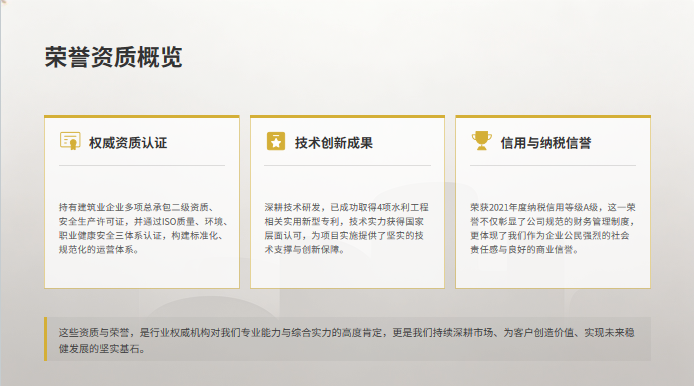Click the summary text starting 这些资质与荣誉
Viewport: 694px width, 386px height.
[347, 340]
